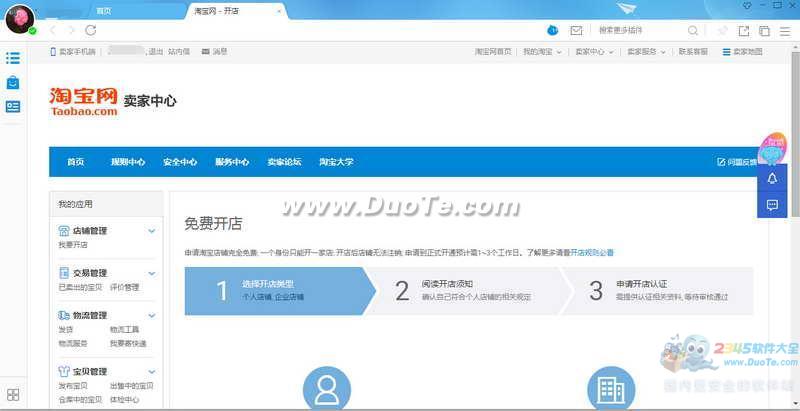This screenshot has height=411, width=800.
Task: Click the 交易管理 icon in sidebar
Action: 64,273
